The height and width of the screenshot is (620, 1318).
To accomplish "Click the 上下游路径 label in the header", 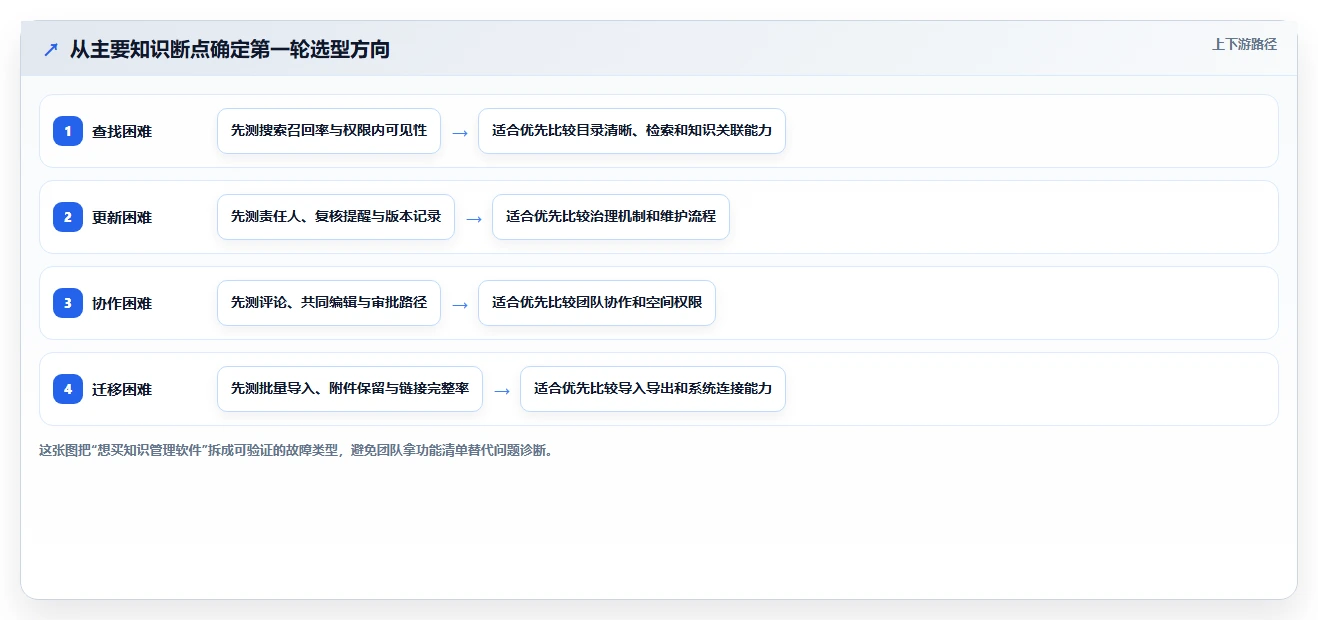I will (x=1244, y=44).
